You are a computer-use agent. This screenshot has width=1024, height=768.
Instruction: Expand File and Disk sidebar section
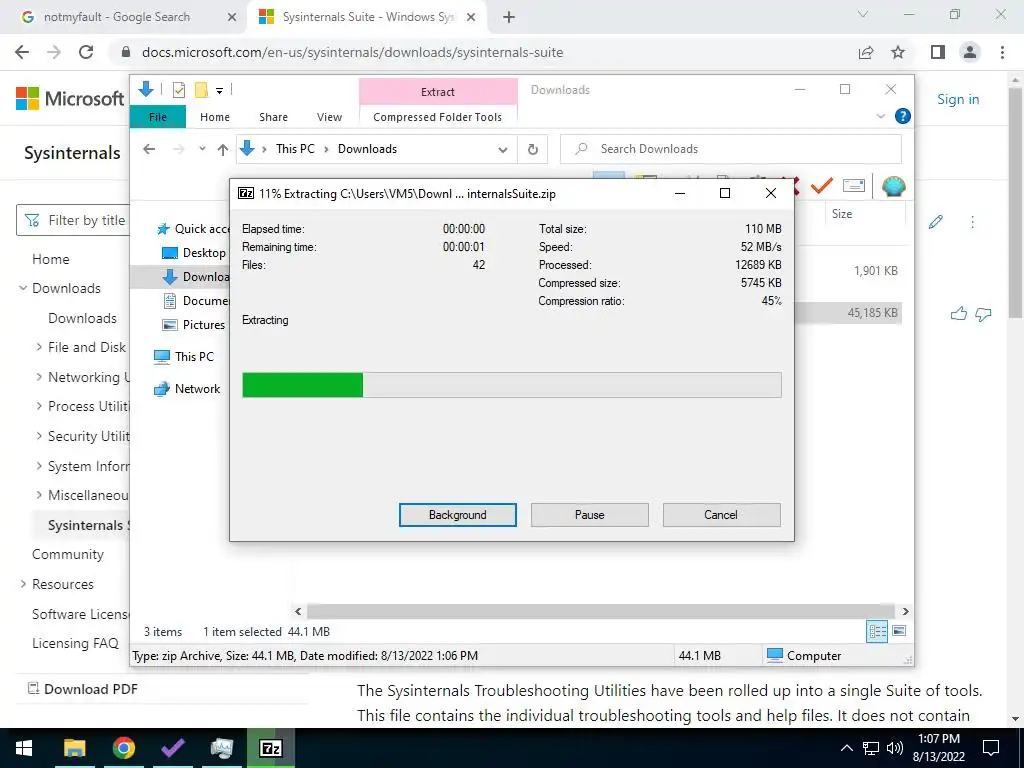point(39,347)
